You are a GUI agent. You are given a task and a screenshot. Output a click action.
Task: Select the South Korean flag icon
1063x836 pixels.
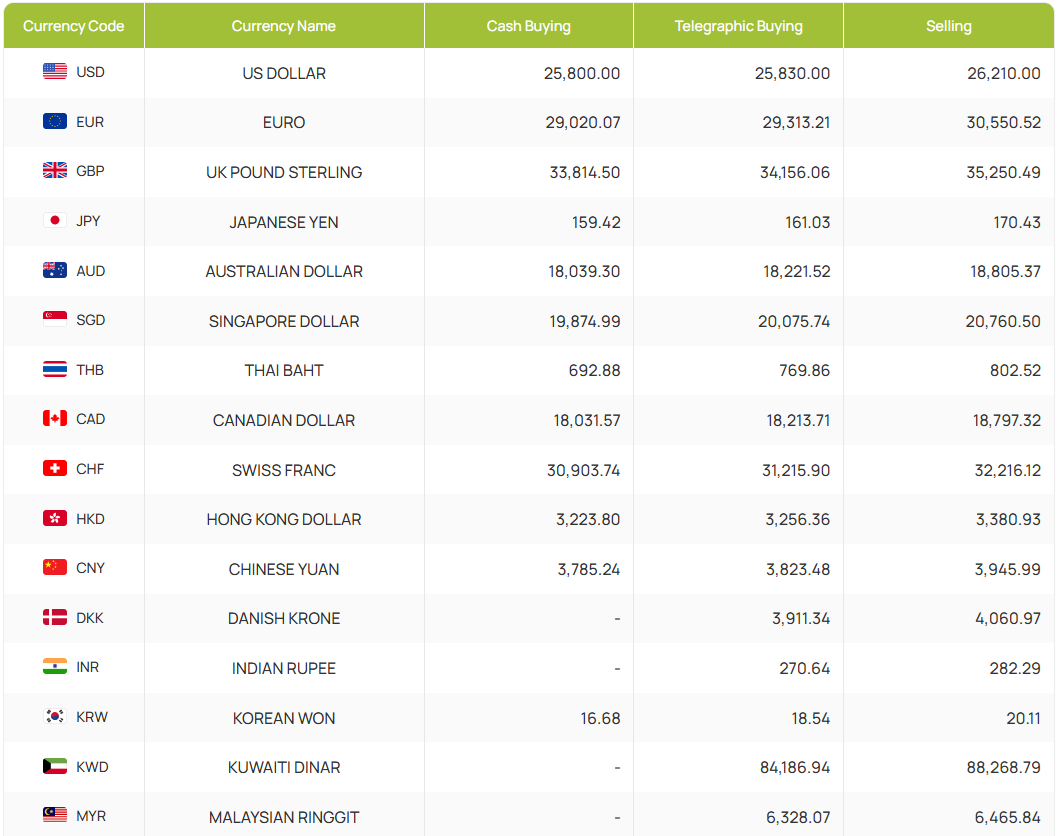tap(55, 716)
